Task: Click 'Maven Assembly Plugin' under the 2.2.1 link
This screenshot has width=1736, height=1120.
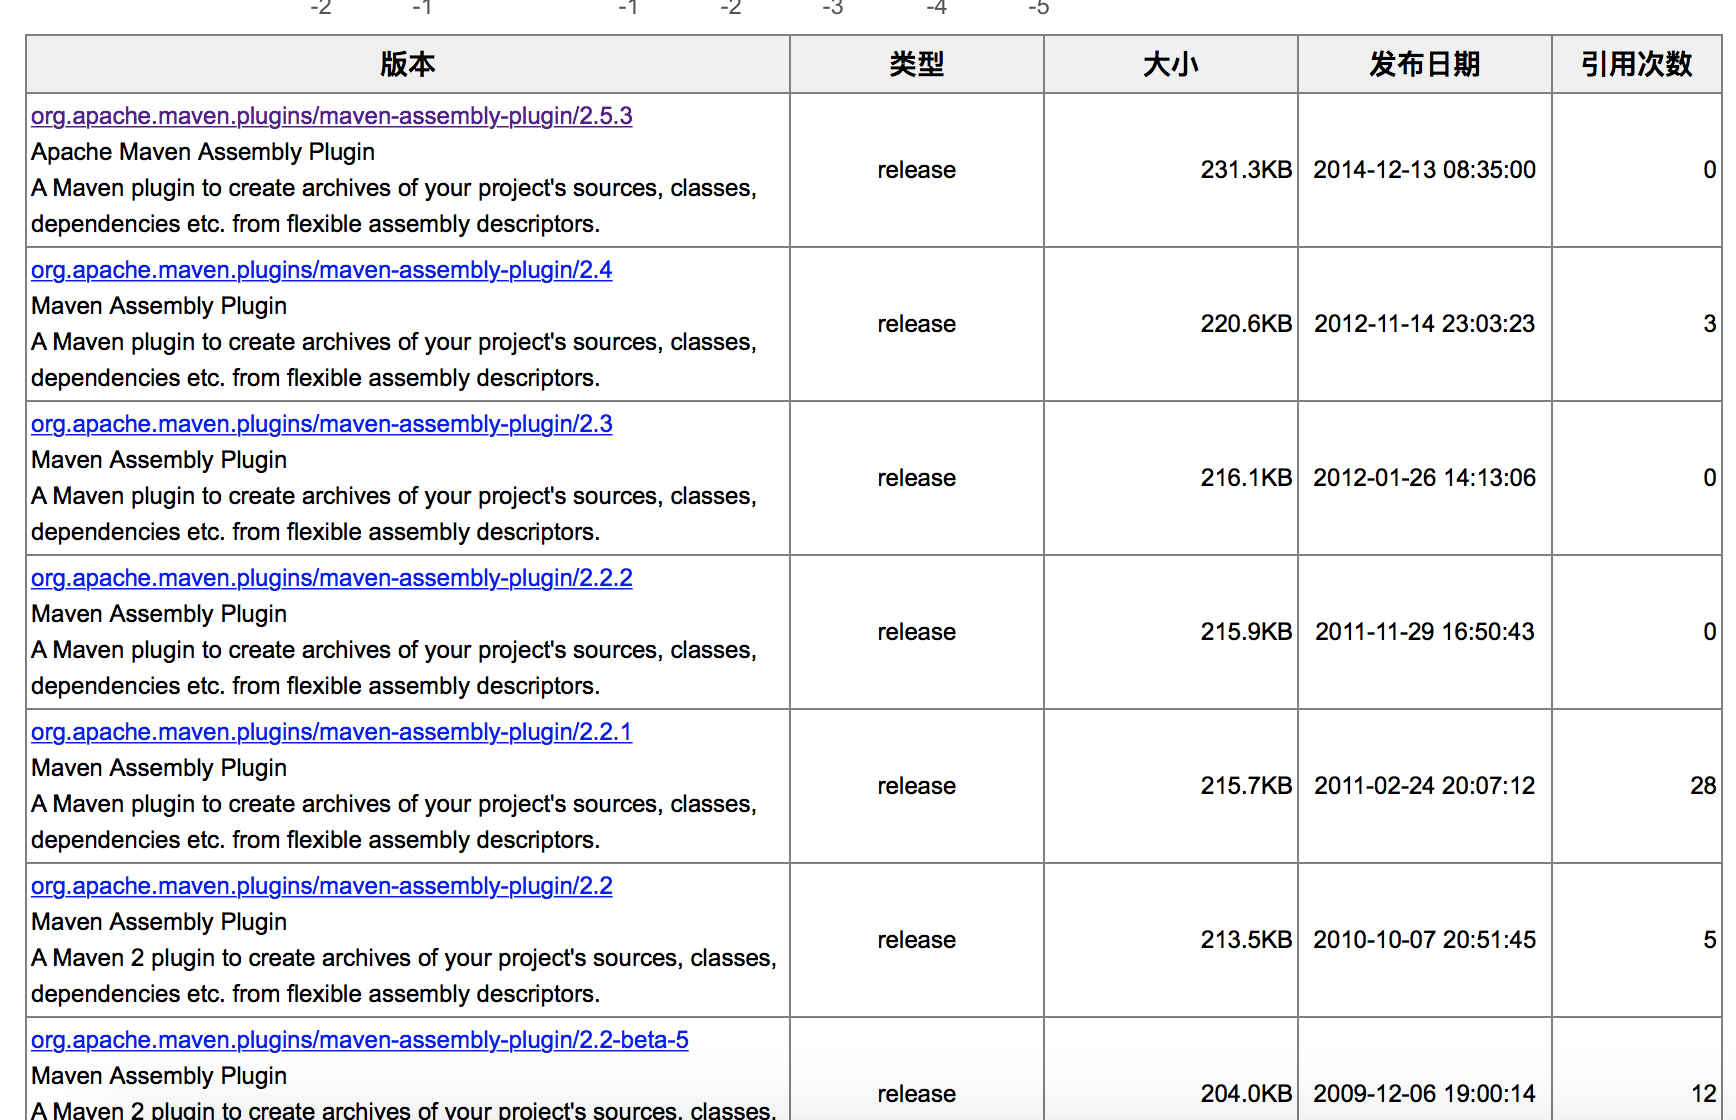Action: 159,768
